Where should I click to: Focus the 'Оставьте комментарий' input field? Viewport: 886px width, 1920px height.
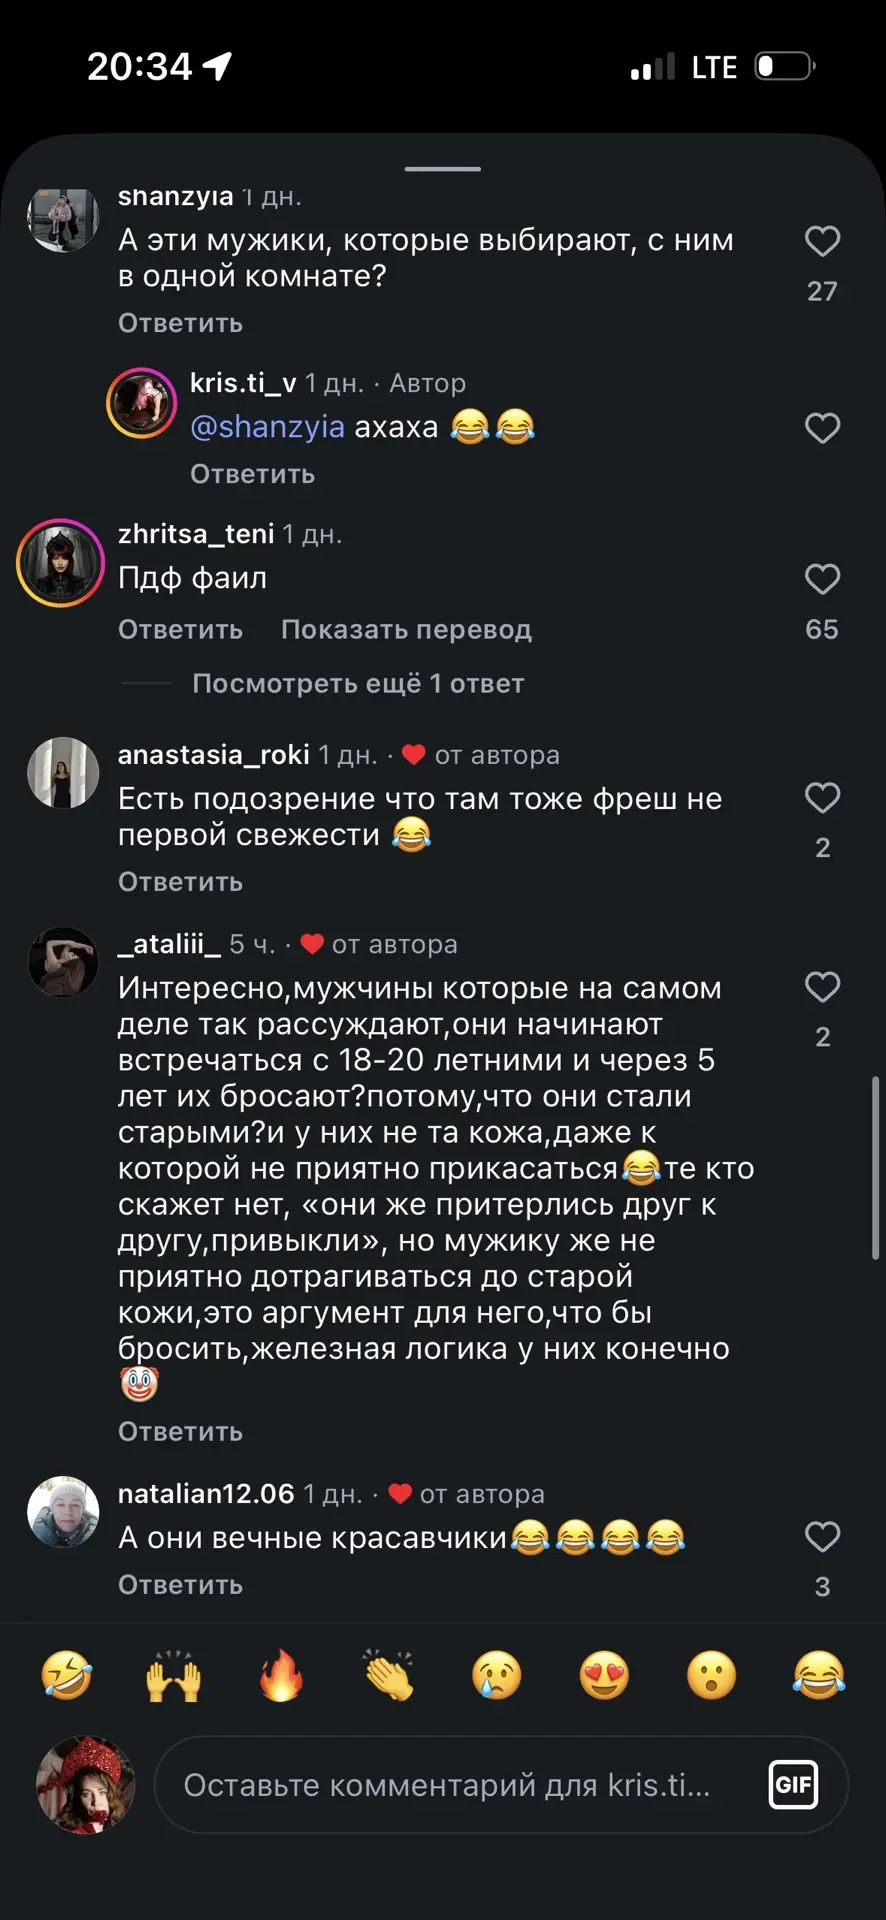tap(501, 1785)
